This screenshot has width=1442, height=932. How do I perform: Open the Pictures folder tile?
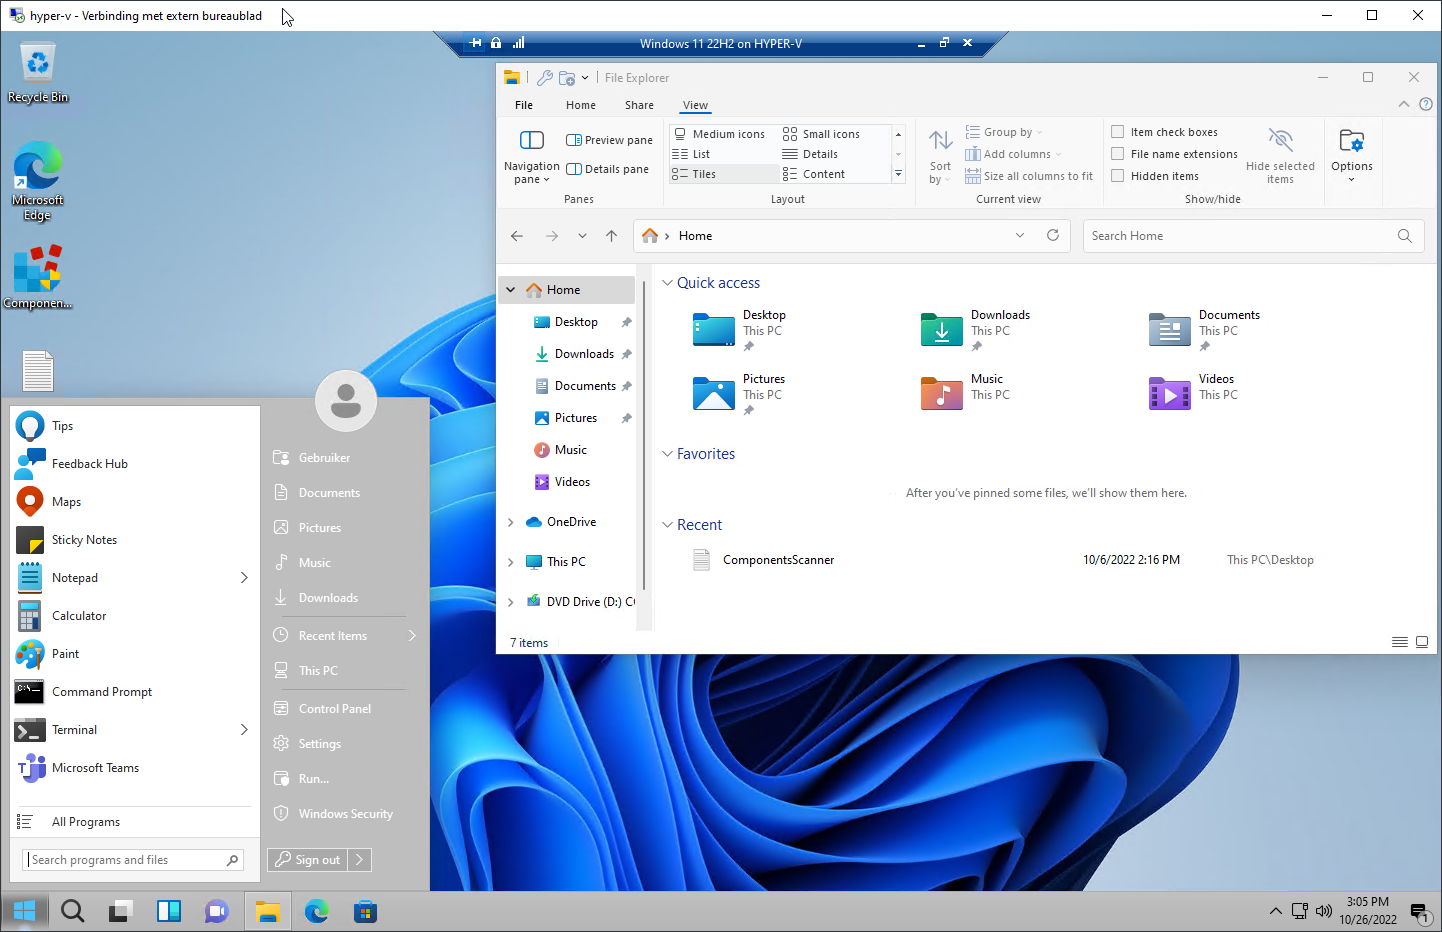click(x=740, y=394)
